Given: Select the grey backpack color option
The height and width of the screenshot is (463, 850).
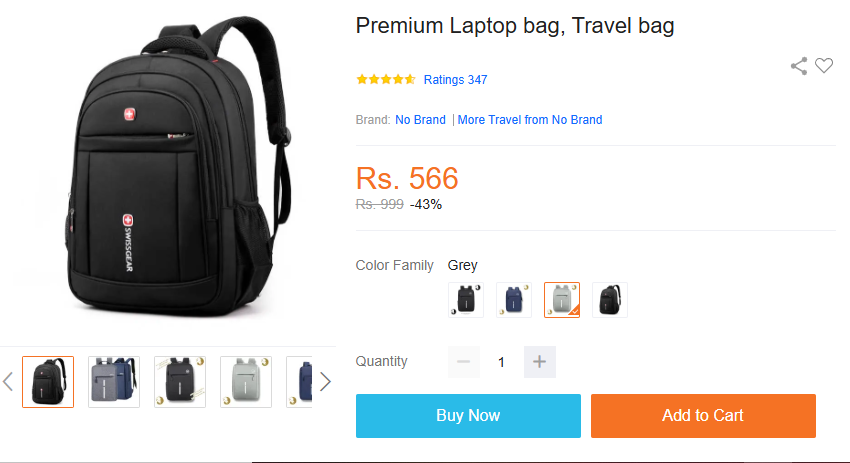Looking at the screenshot, I should point(562,300).
